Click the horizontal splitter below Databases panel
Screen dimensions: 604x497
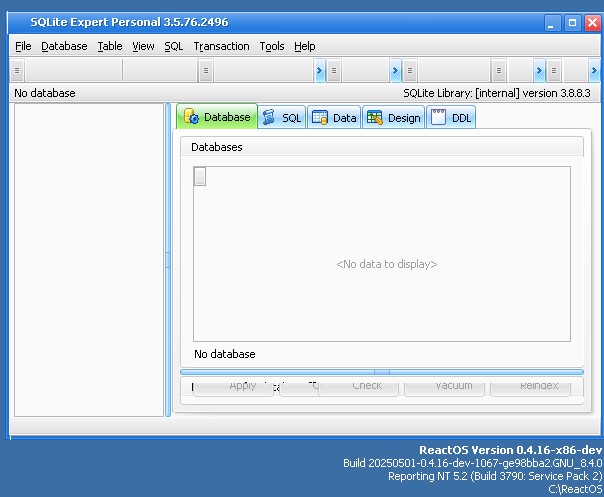click(x=382, y=372)
